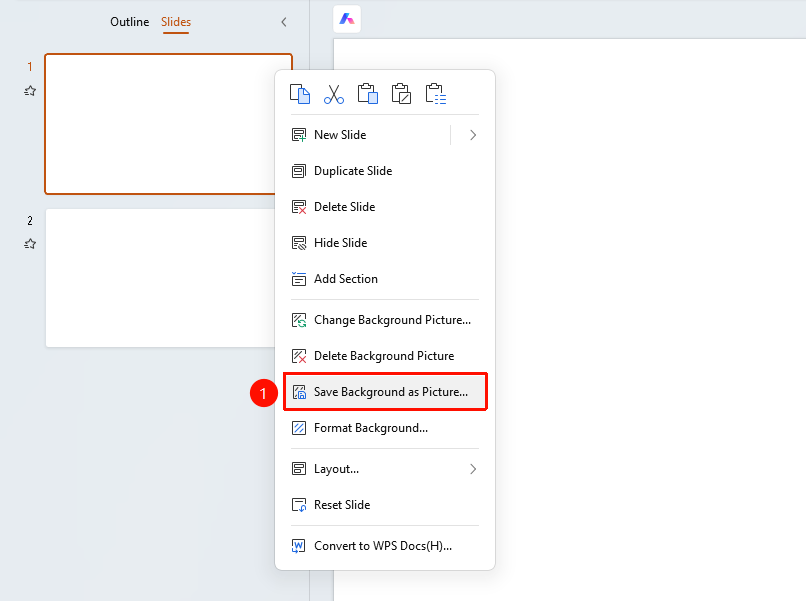Open the Format Background option
Viewport: 806px width, 601px height.
pos(385,428)
